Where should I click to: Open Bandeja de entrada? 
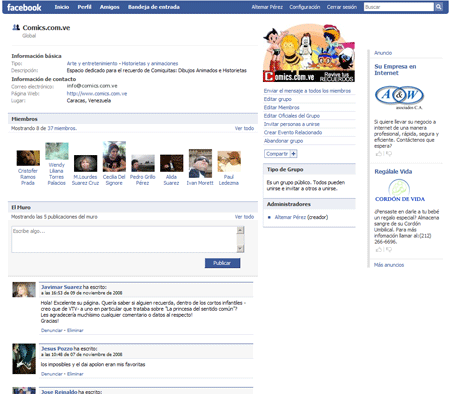click(x=154, y=7)
